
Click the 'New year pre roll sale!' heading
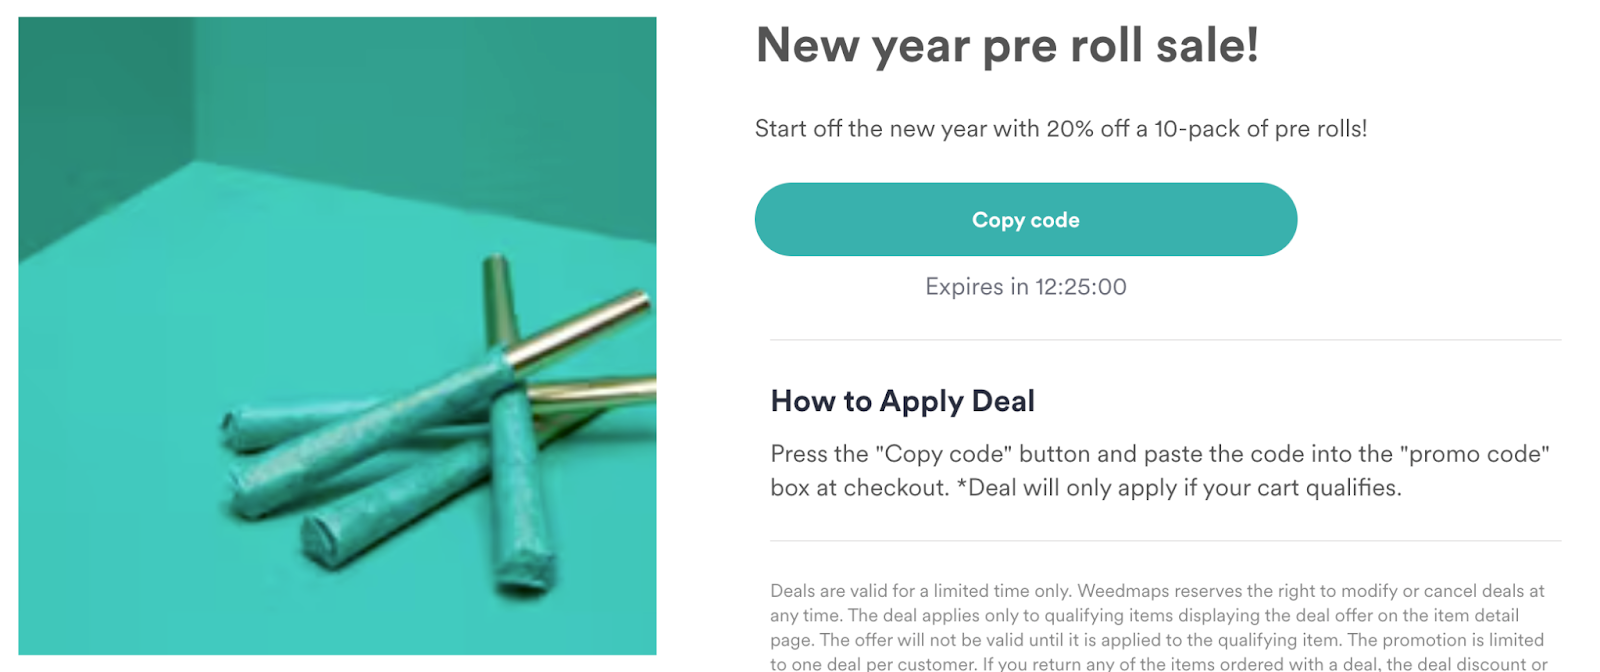point(1008,45)
